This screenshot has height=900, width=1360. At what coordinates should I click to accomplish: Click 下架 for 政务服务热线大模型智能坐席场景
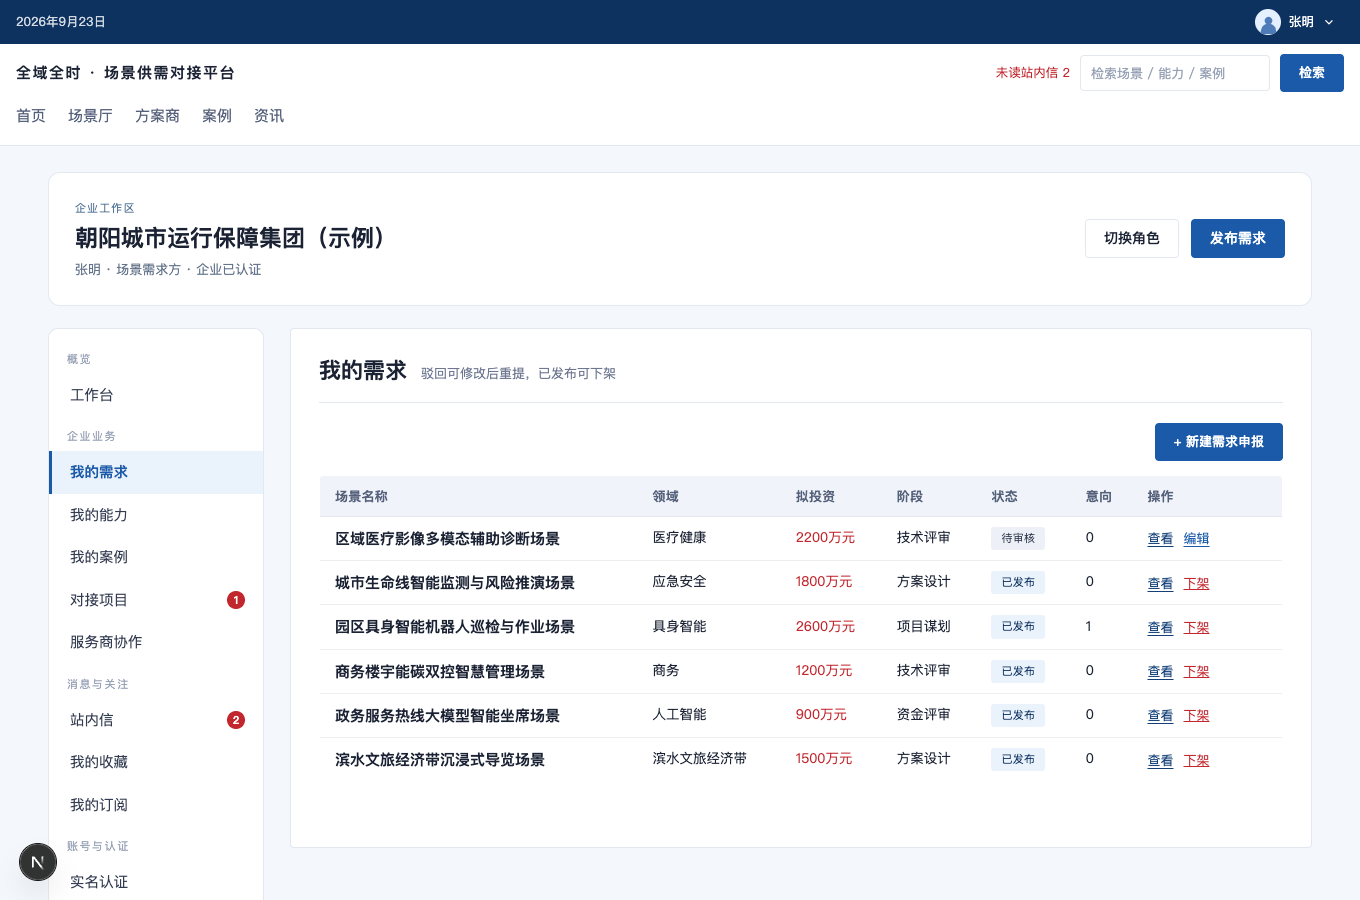[x=1196, y=716]
